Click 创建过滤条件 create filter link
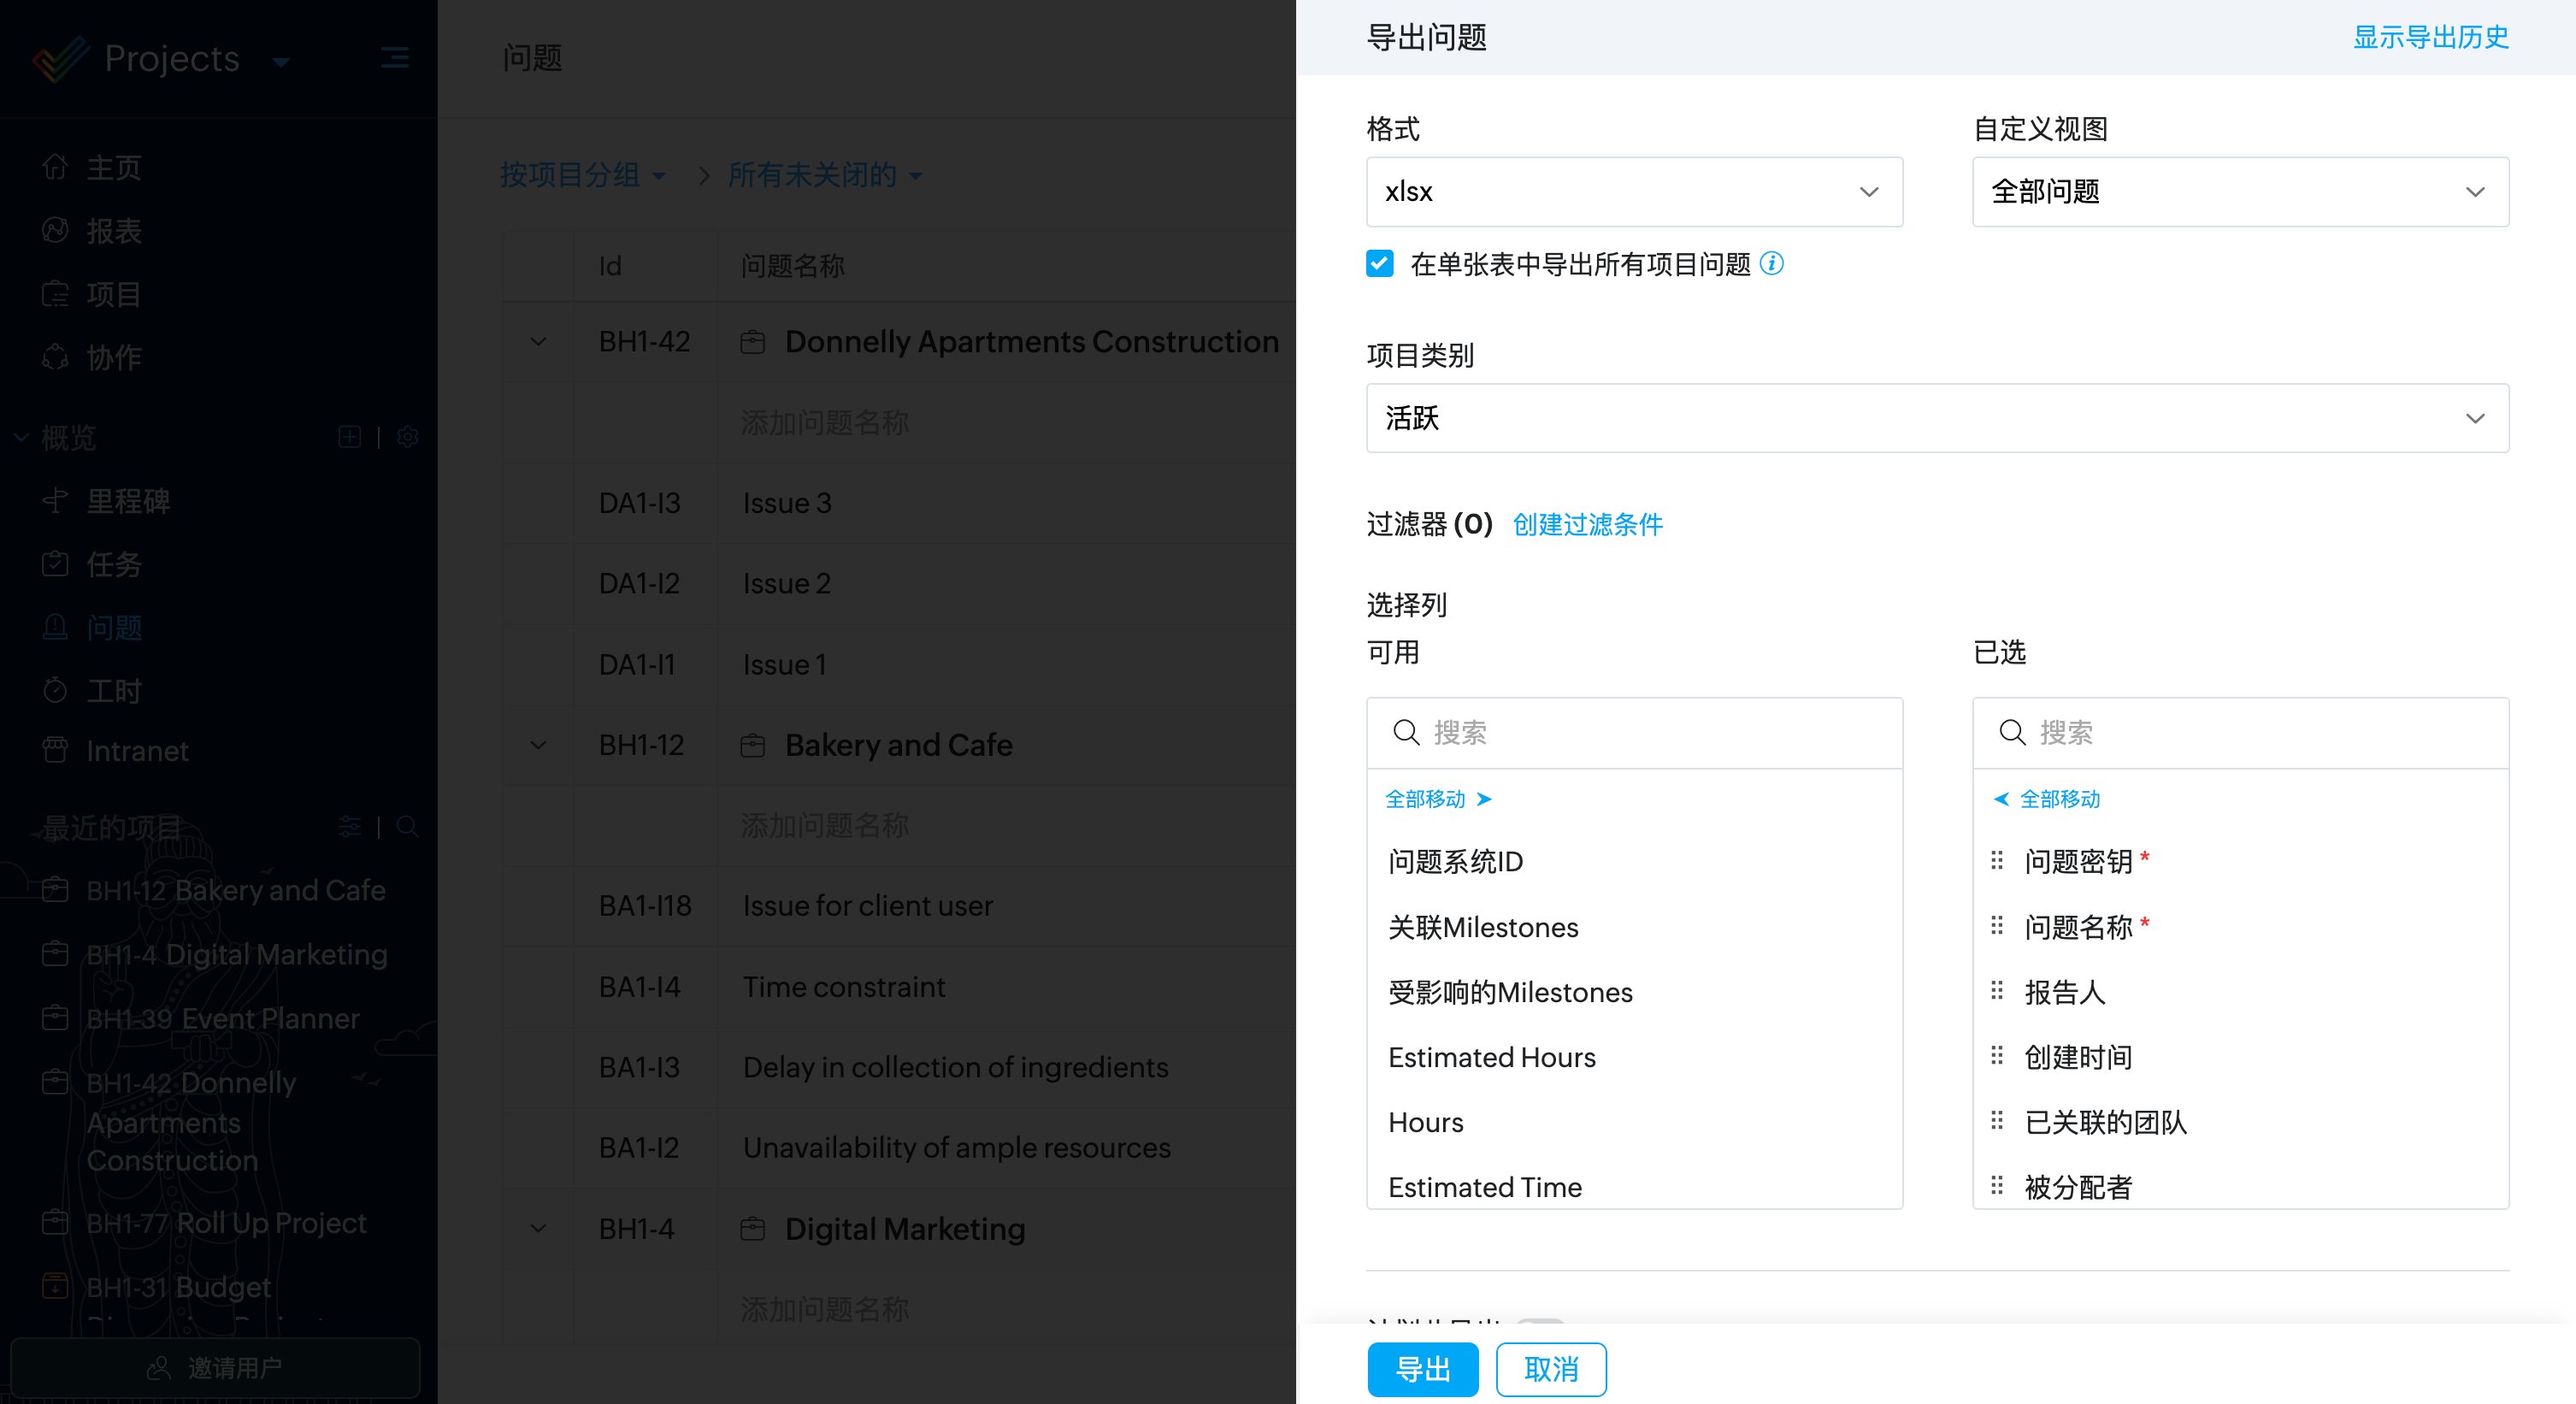 pos(1587,524)
